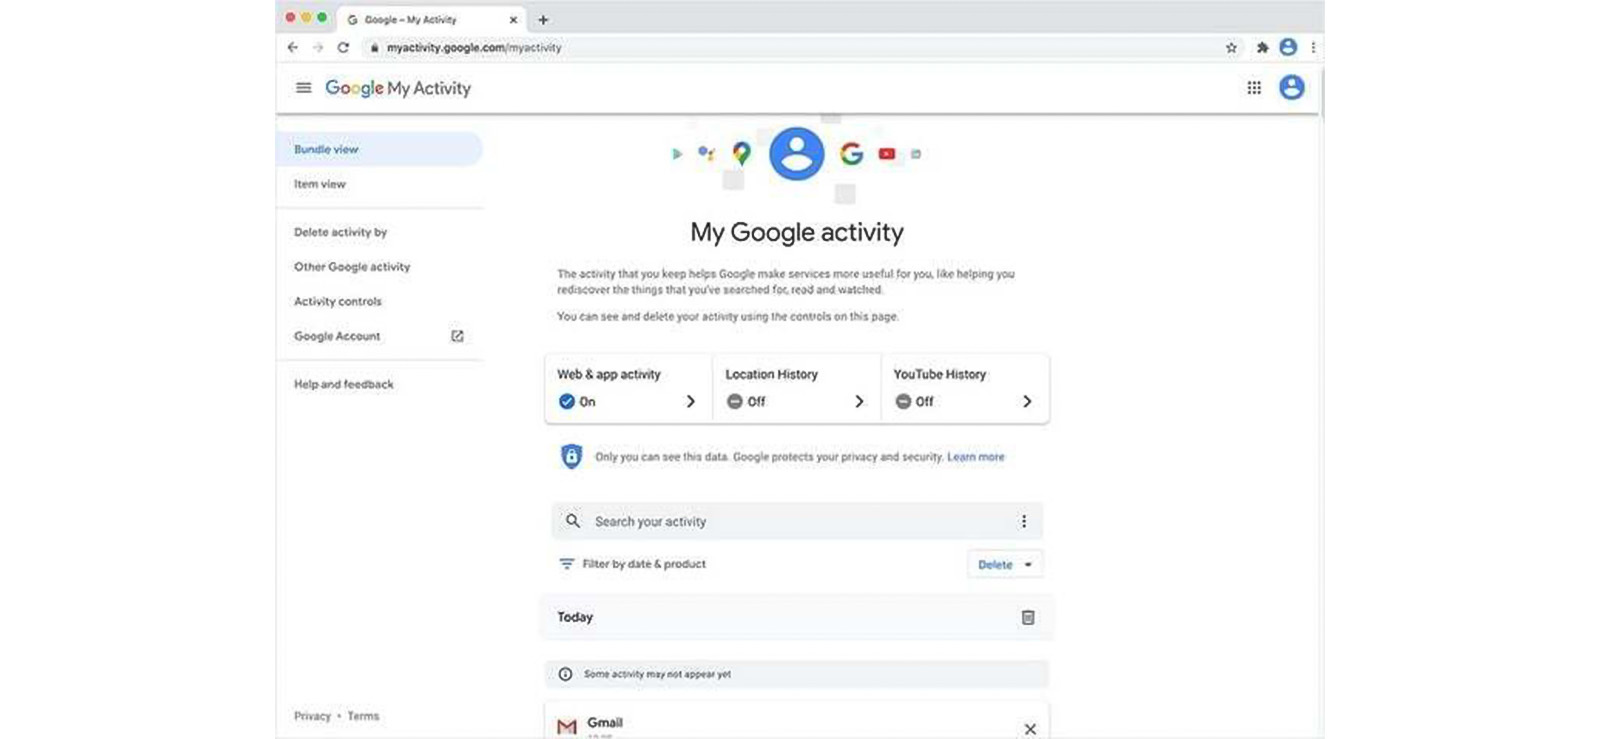Image resolution: width=1600 pixels, height=739 pixels.
Task: Open the hamburger main menu
Action: coord(303,88)
